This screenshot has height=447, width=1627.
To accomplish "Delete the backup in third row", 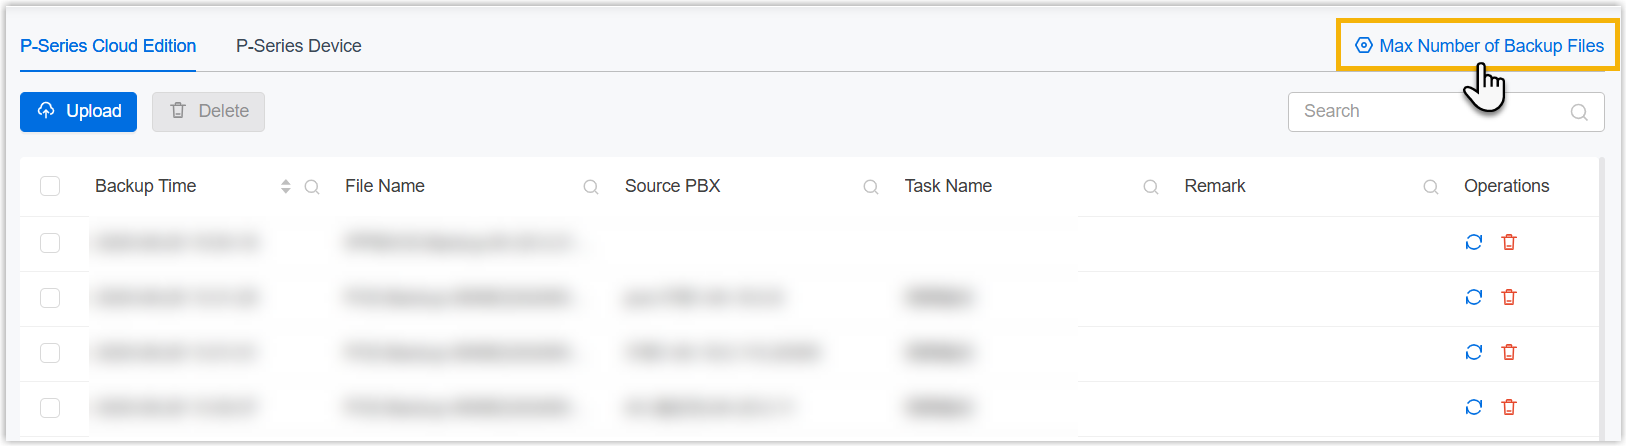I will coord(1509,352).
